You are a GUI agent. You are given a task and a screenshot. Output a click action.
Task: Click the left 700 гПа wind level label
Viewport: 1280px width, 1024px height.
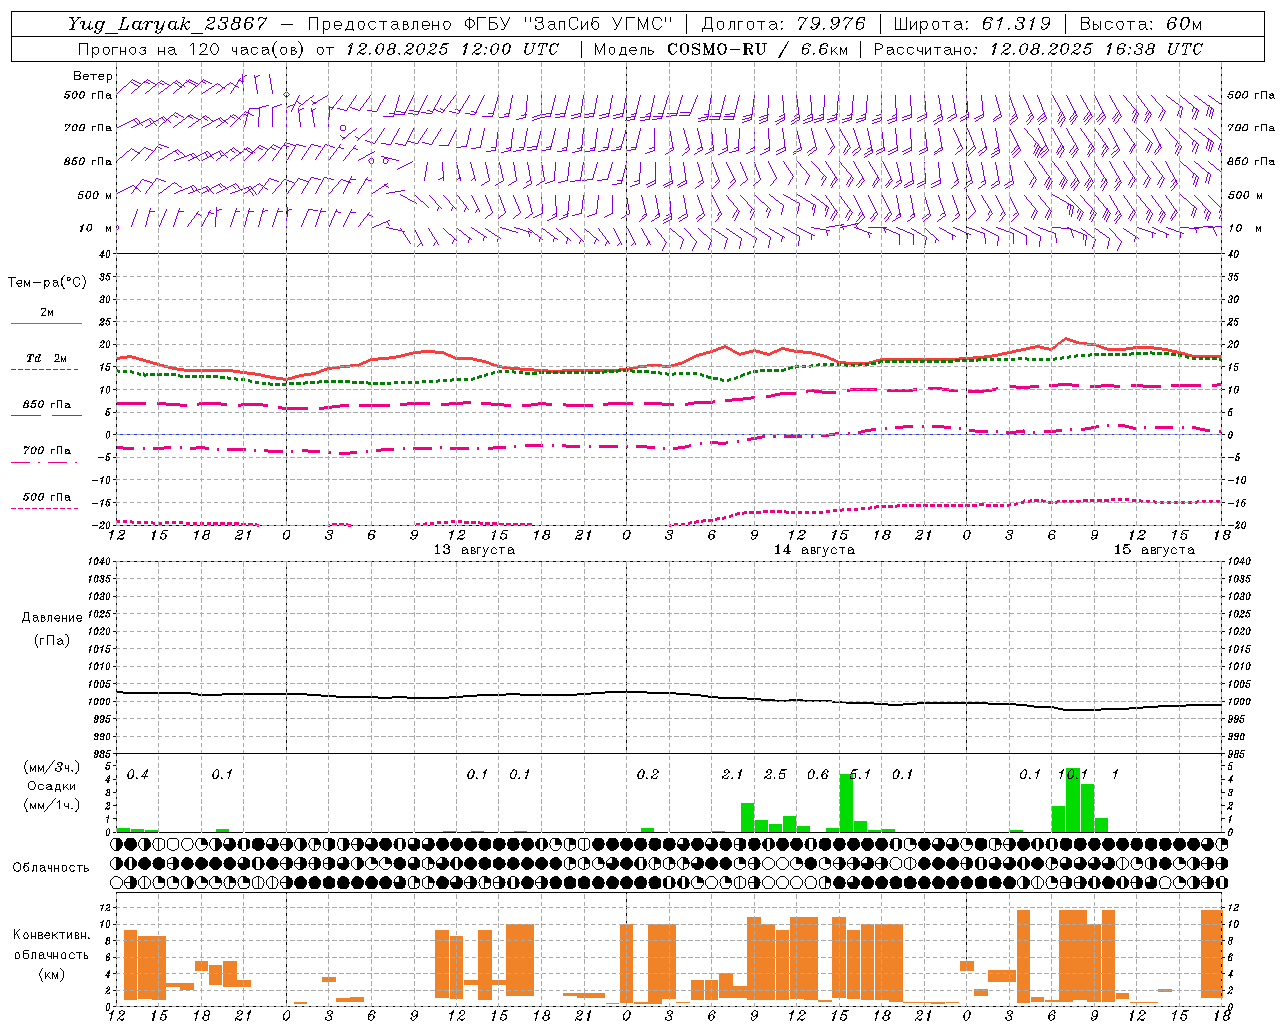click(x=88, y=128)
